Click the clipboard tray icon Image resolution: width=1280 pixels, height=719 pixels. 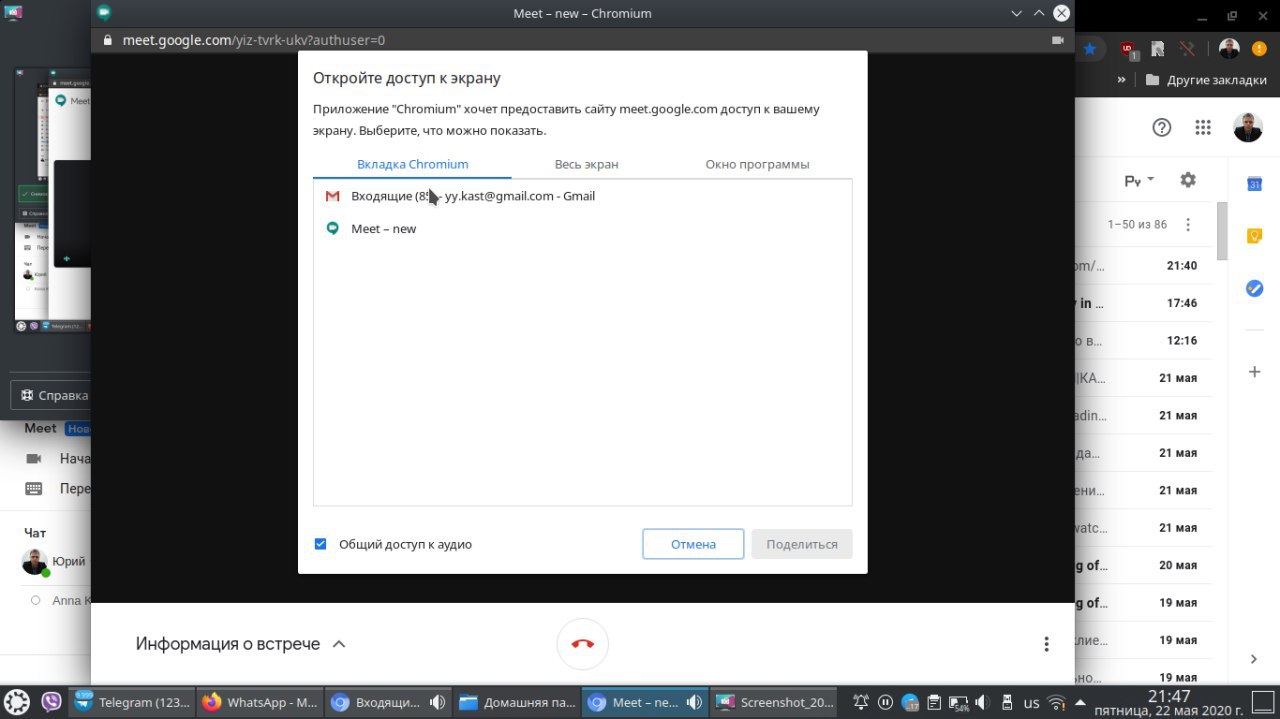[x=934, y=702]
